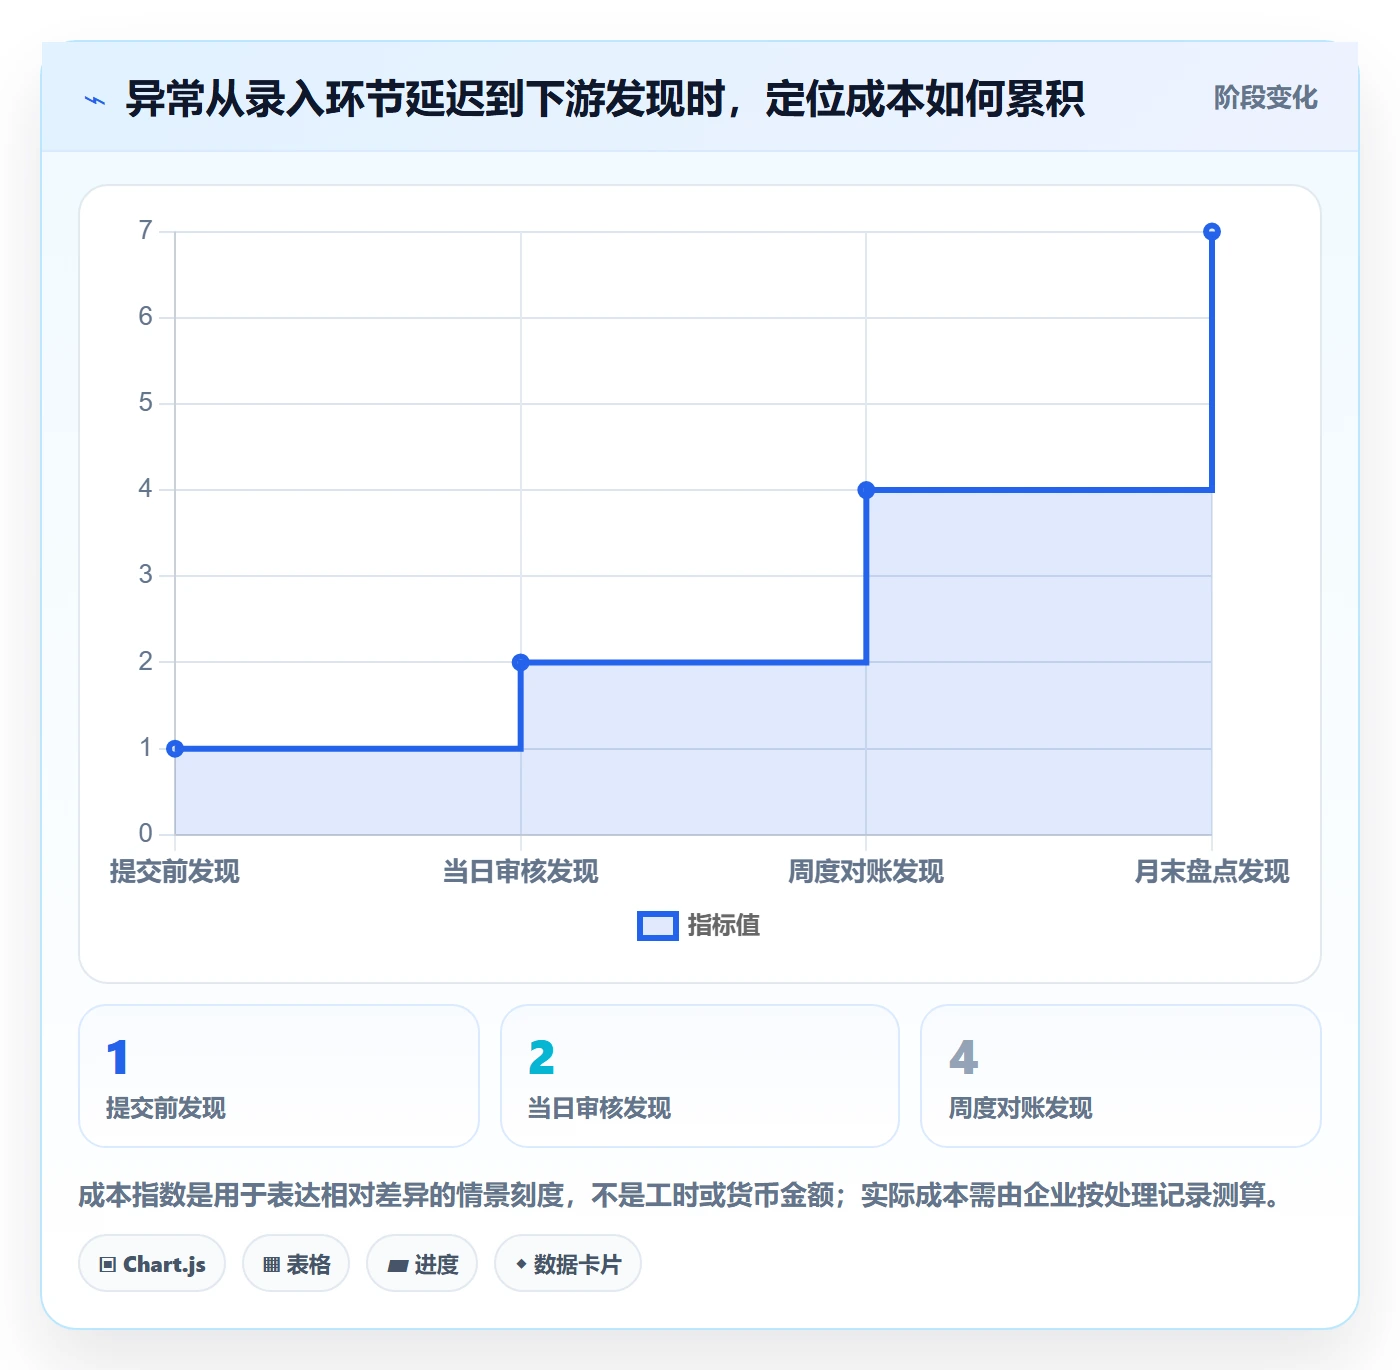
Task: Click the lightning icon beside the title
Action: (95, 100)
